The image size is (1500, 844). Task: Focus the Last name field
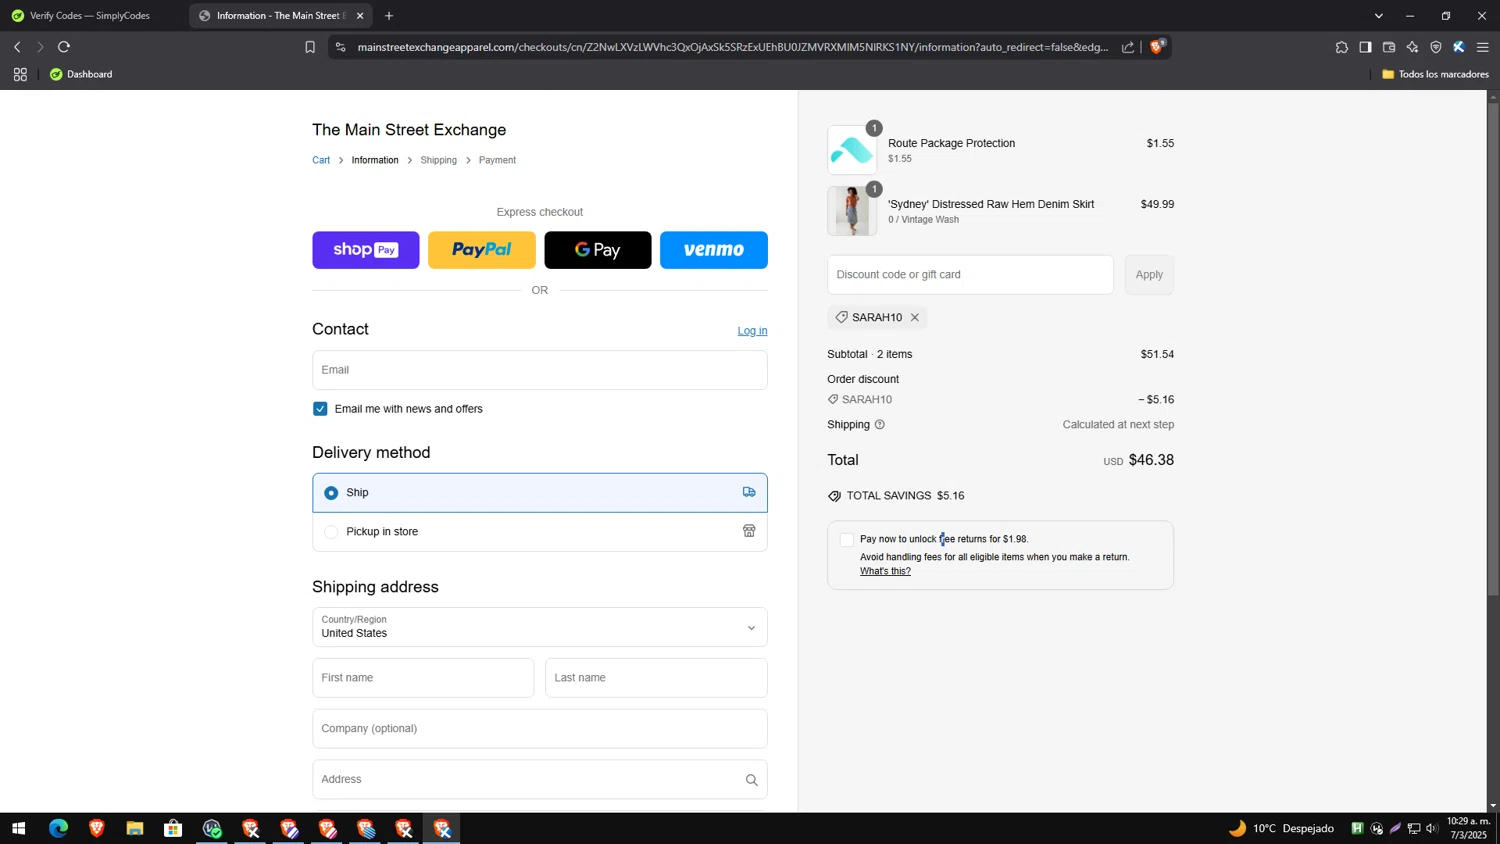click(656, 678)
